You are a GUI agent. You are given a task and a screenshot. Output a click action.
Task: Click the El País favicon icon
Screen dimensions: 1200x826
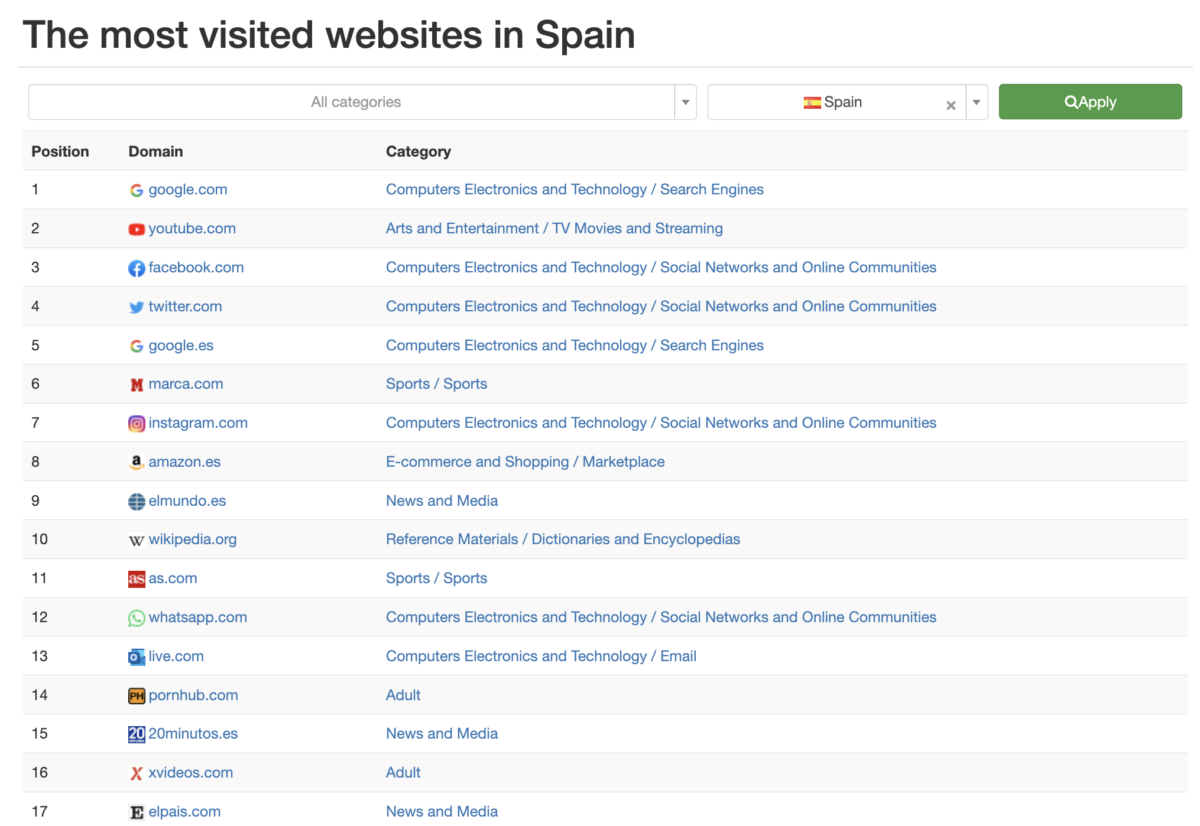[136, 812]
